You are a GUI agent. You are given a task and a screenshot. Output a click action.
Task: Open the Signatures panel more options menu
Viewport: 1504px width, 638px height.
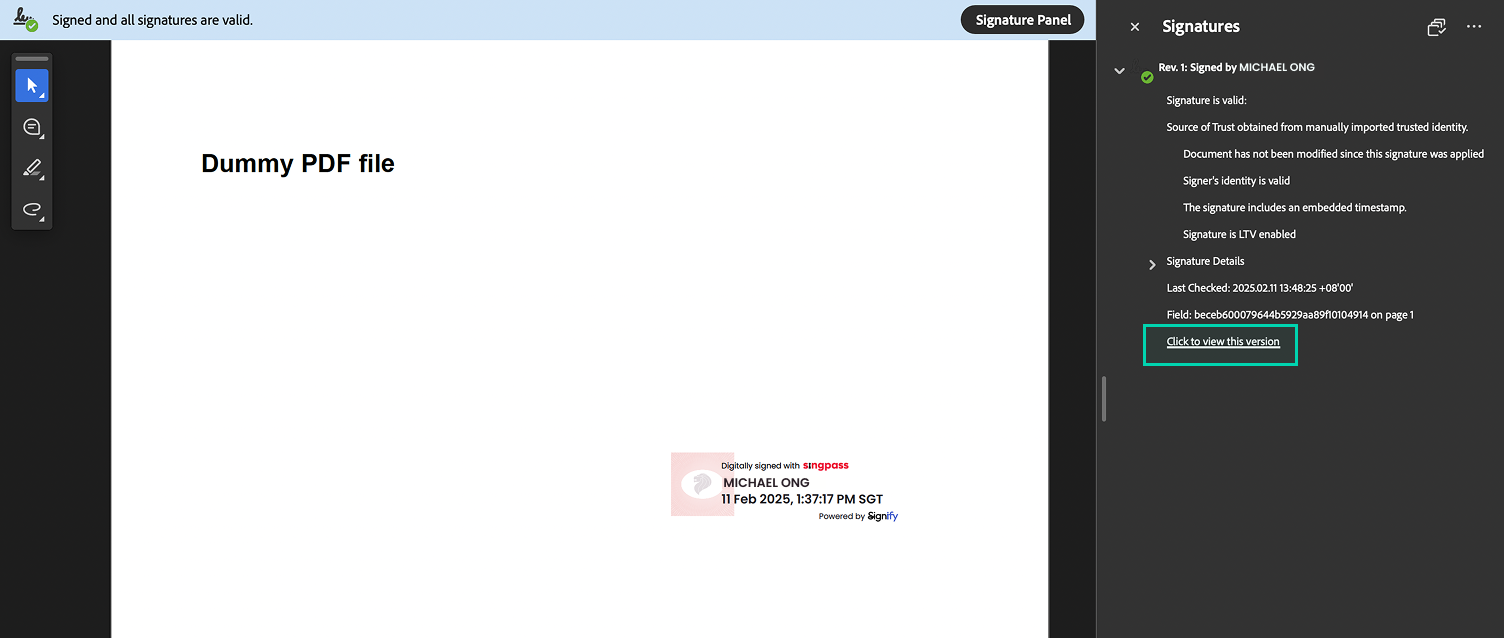click(x=1474, y=27)
